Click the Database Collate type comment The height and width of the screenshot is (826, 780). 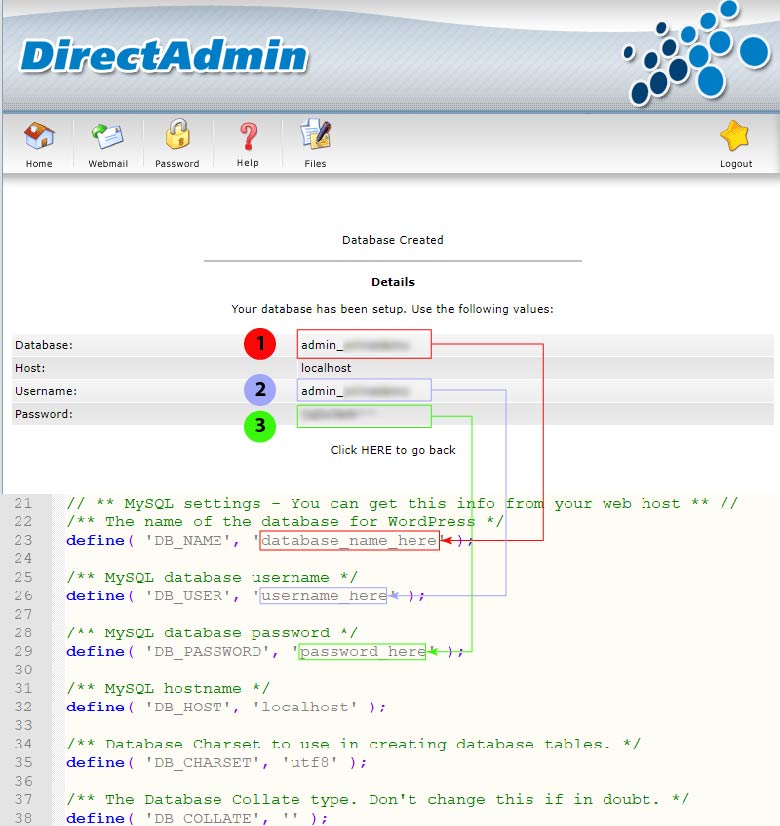(377, 800)
